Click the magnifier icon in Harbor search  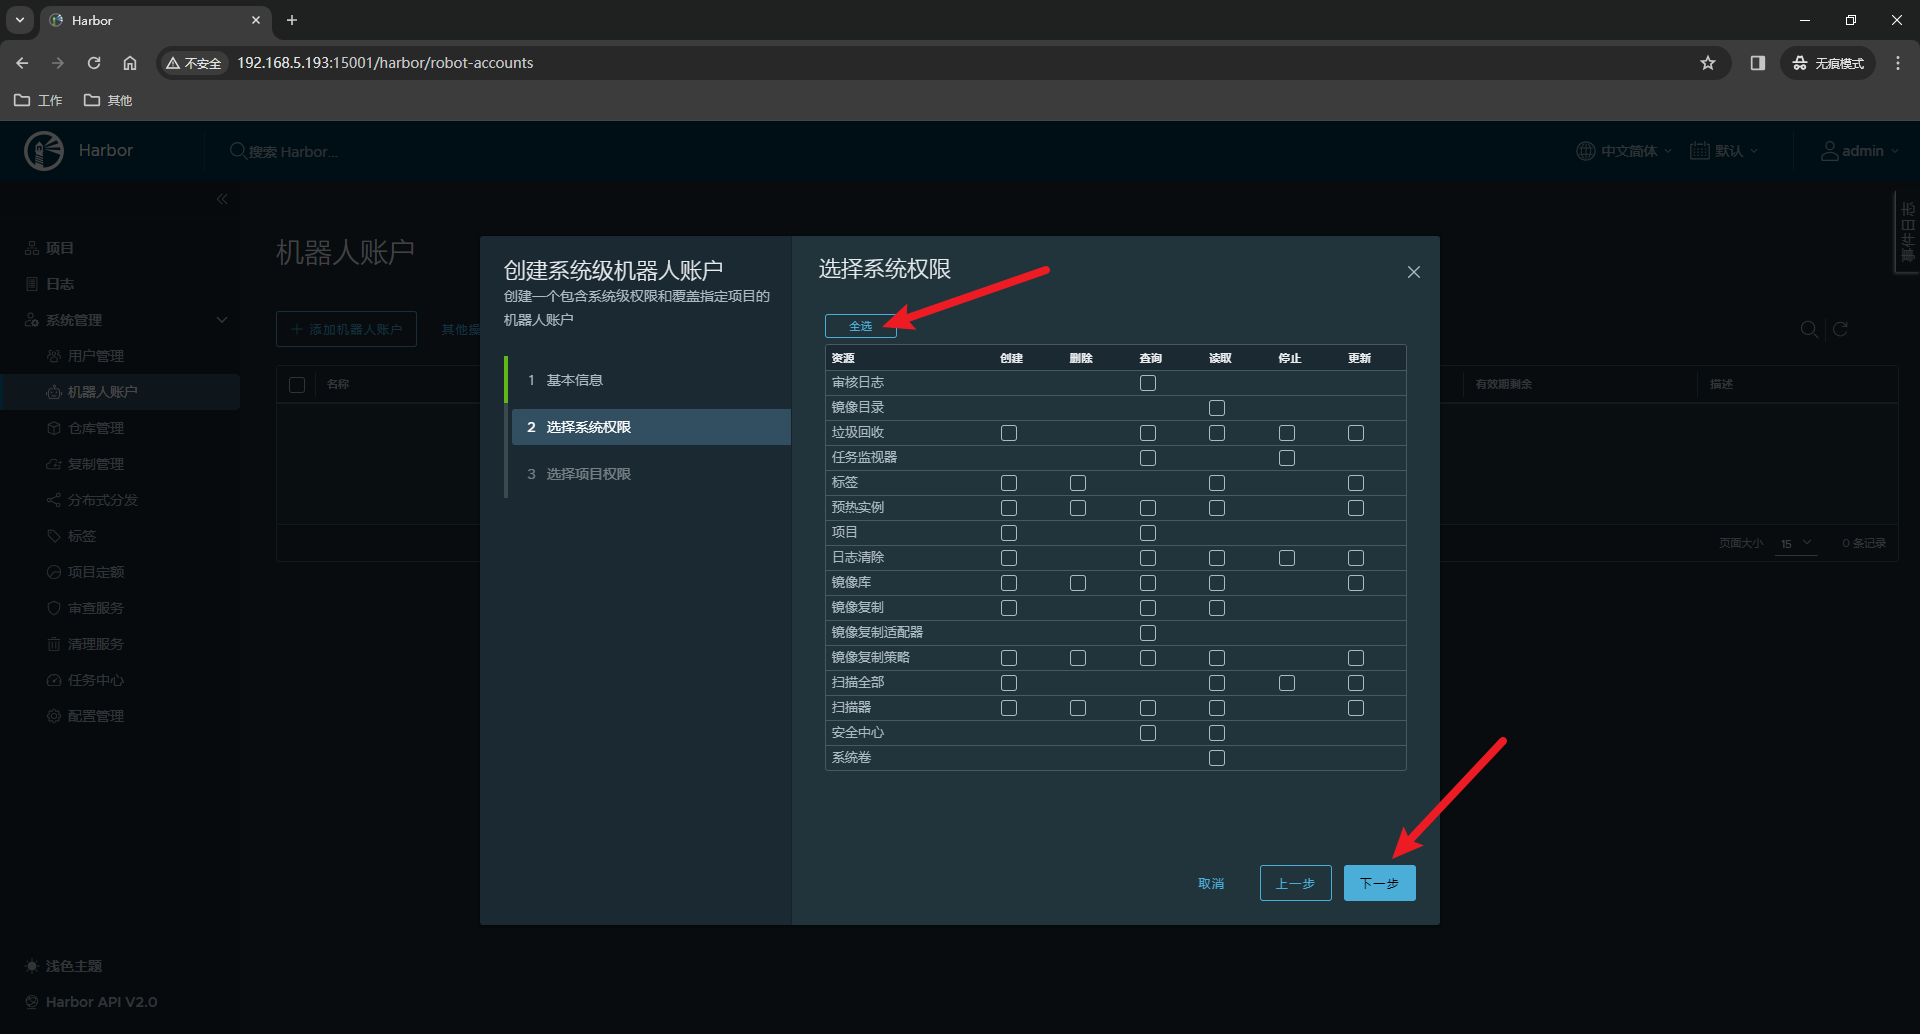pos(238,151)
